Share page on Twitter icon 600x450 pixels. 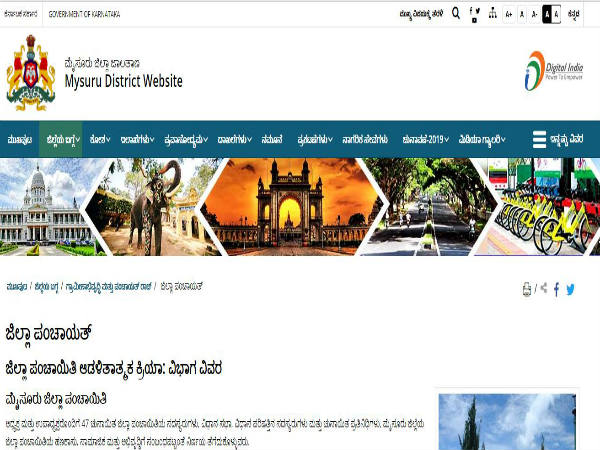tap(571, 289)
